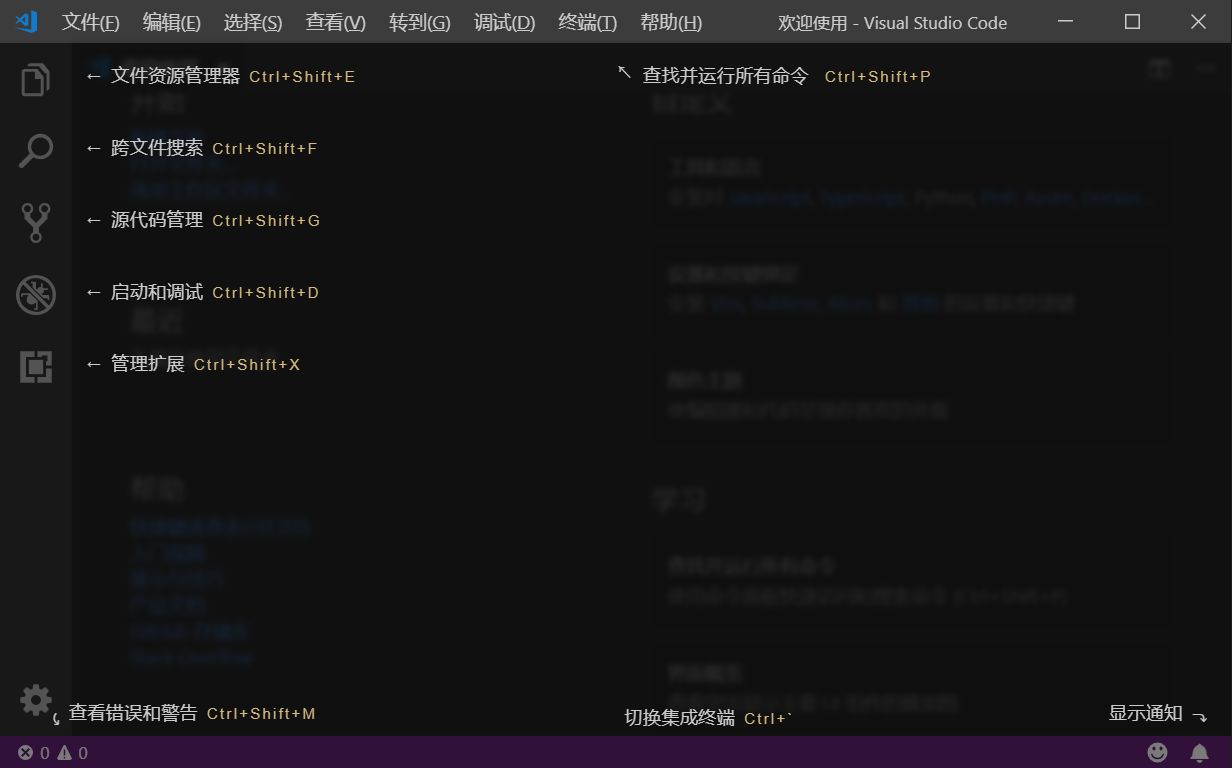Open the '...' more actions menu at top right
The height and width of the screenshot is (768, 1232).
click(x=1206, y=69)
